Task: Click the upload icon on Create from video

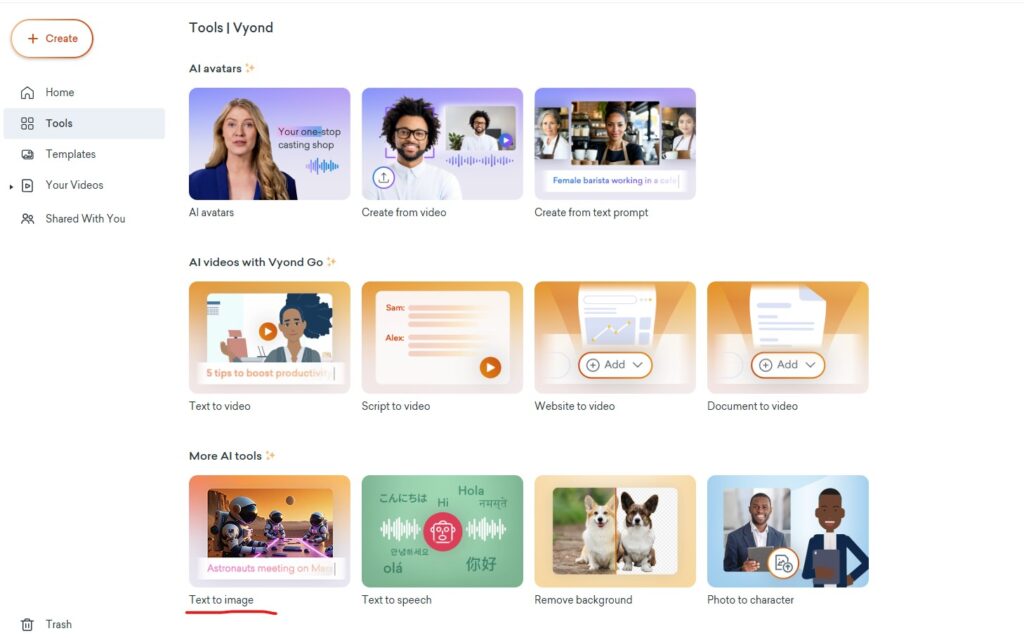Action: coord(383,177)
